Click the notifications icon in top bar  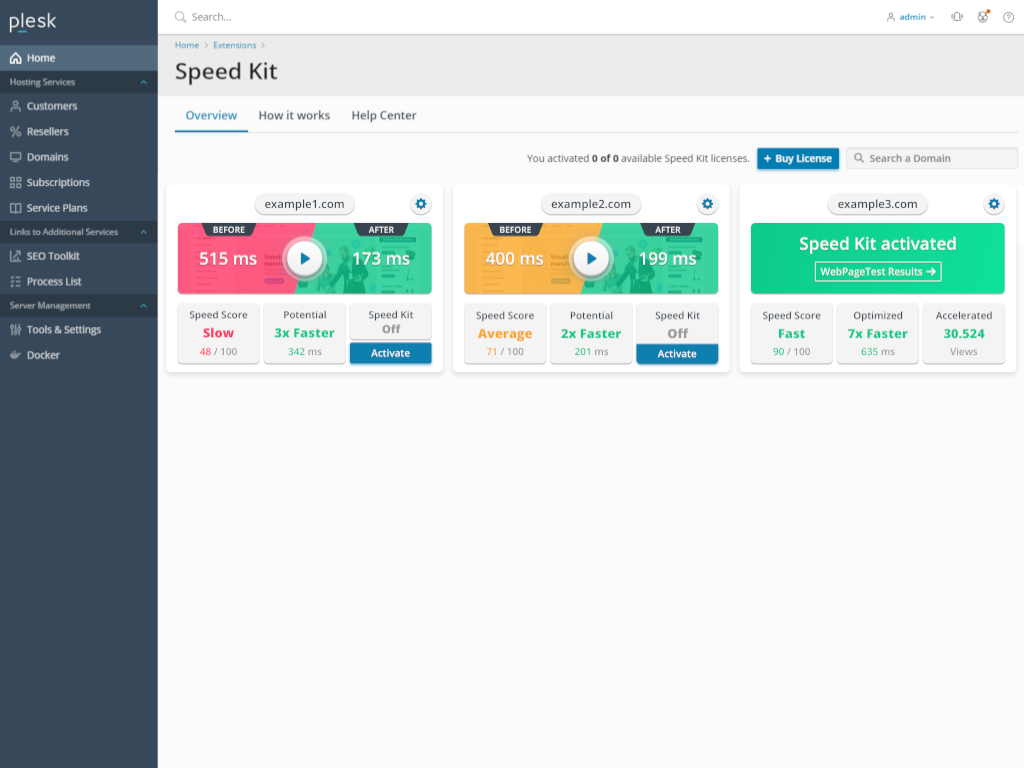coord(957,17)
